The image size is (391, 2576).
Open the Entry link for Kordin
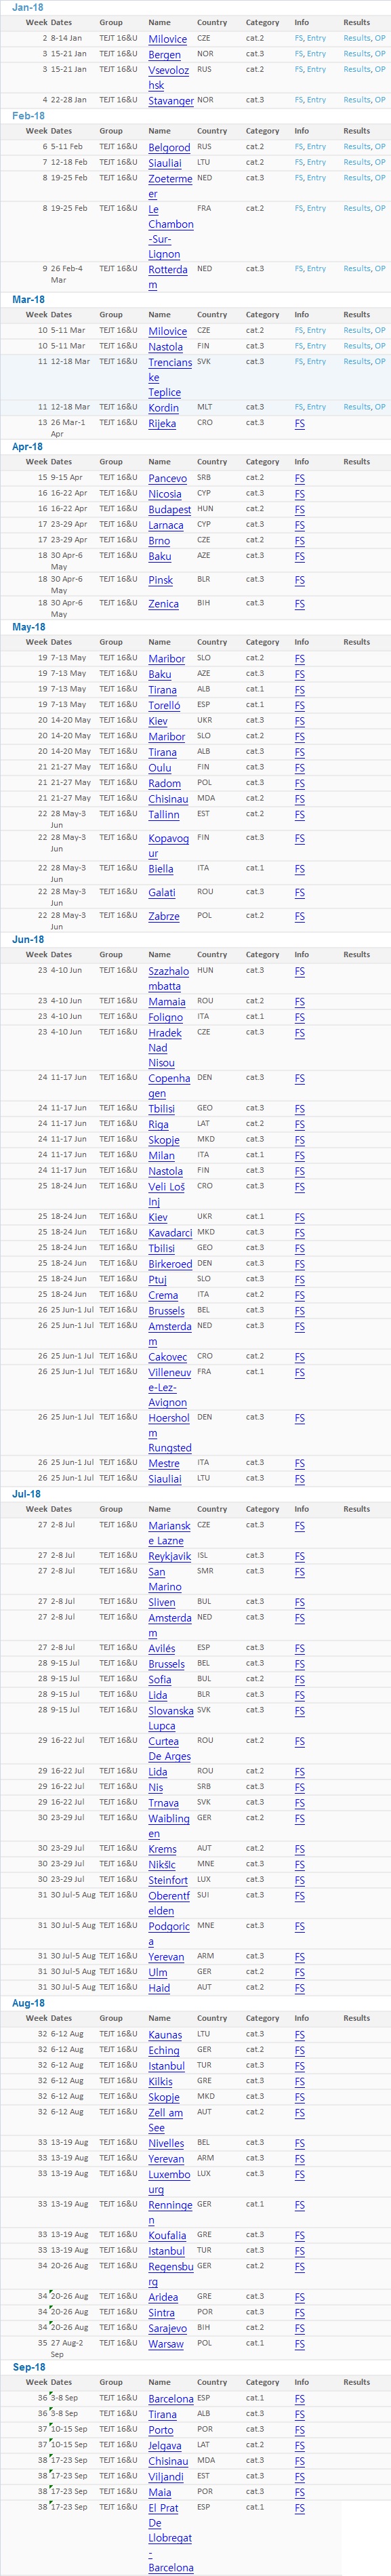pyautogui.click(x=316, y=407)
